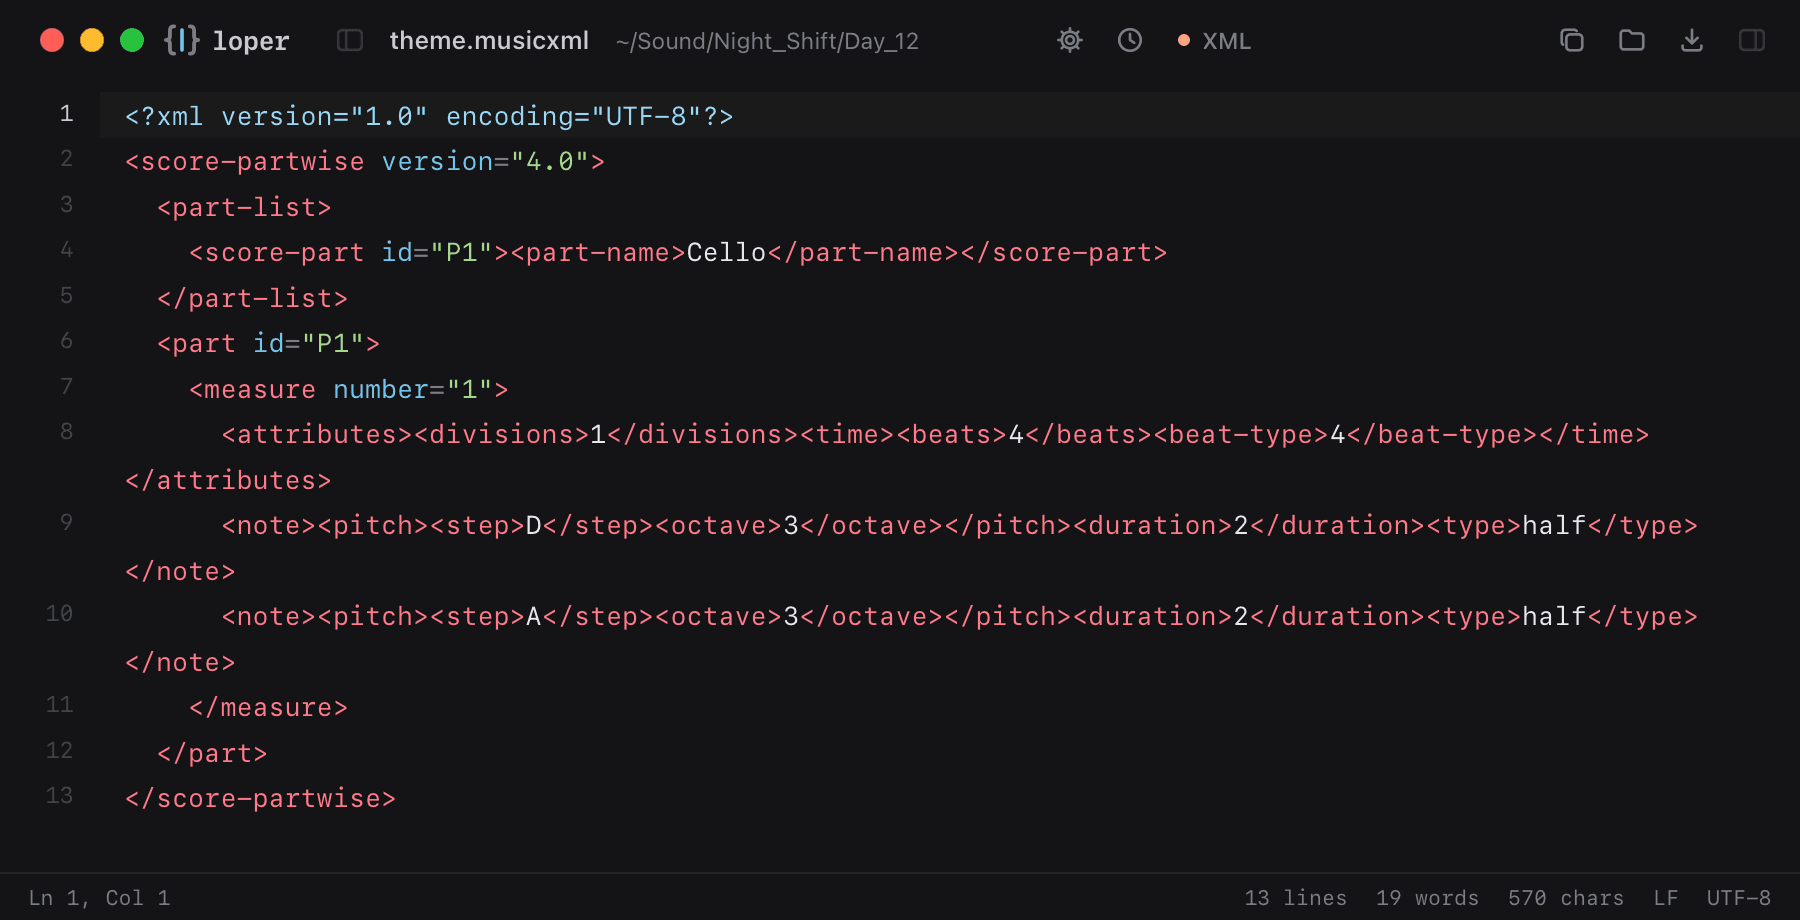Click the theme.musicxml file name
The width and height of the screenshot is (1800, 920).
(x=489, y=41)
